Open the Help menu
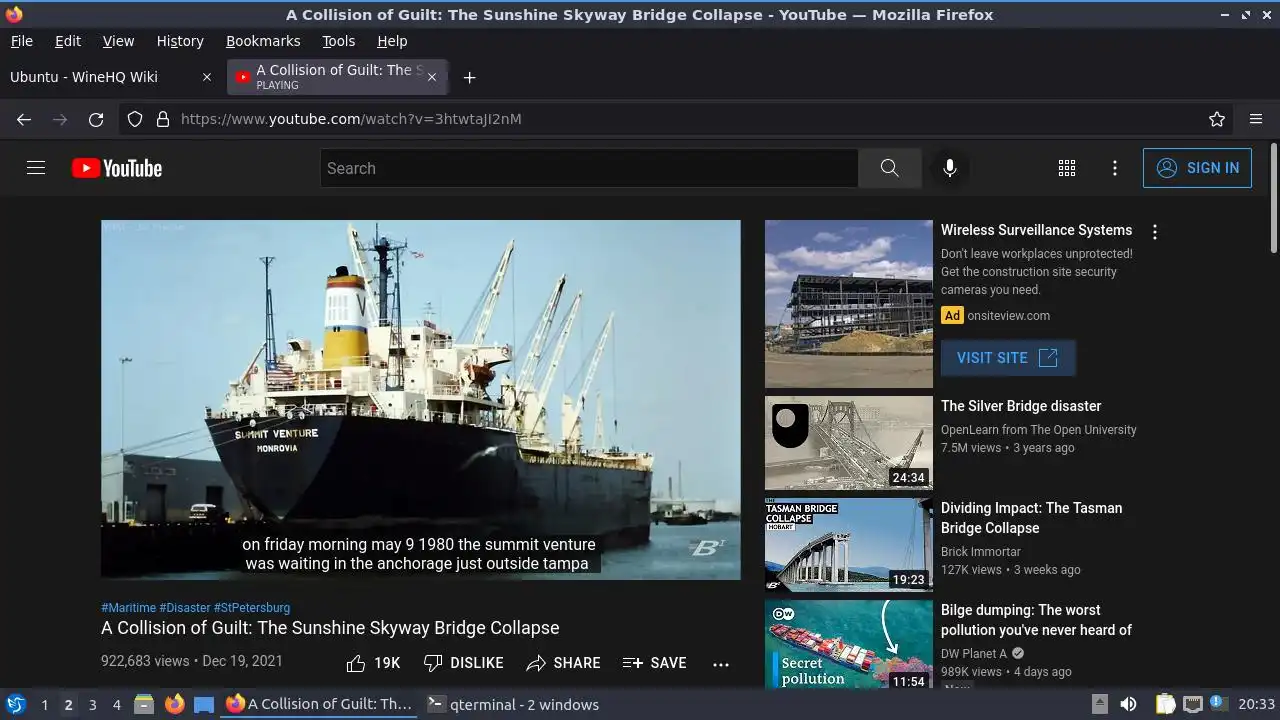The height and width of the screenshot is (720, 1280). point(392,41)
